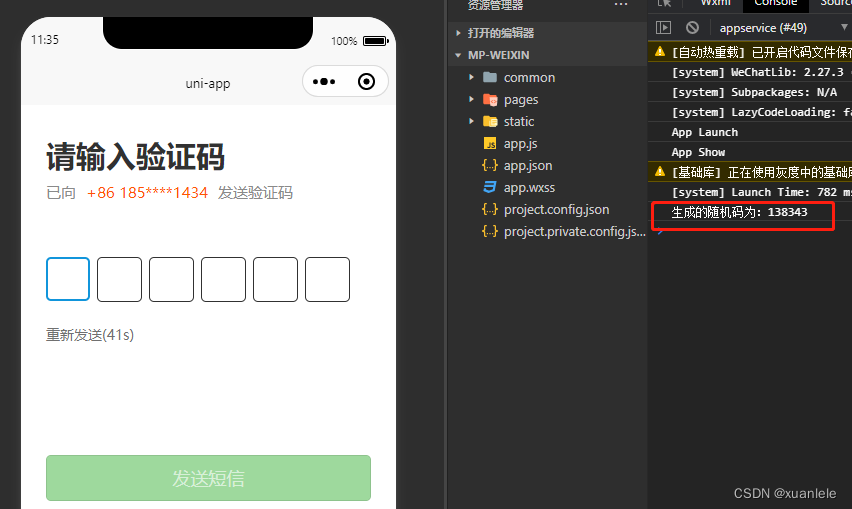The width and height of the screenshot is (852, 509).
Task: Open the explorer panel more options dots
Action: [621, 4]
